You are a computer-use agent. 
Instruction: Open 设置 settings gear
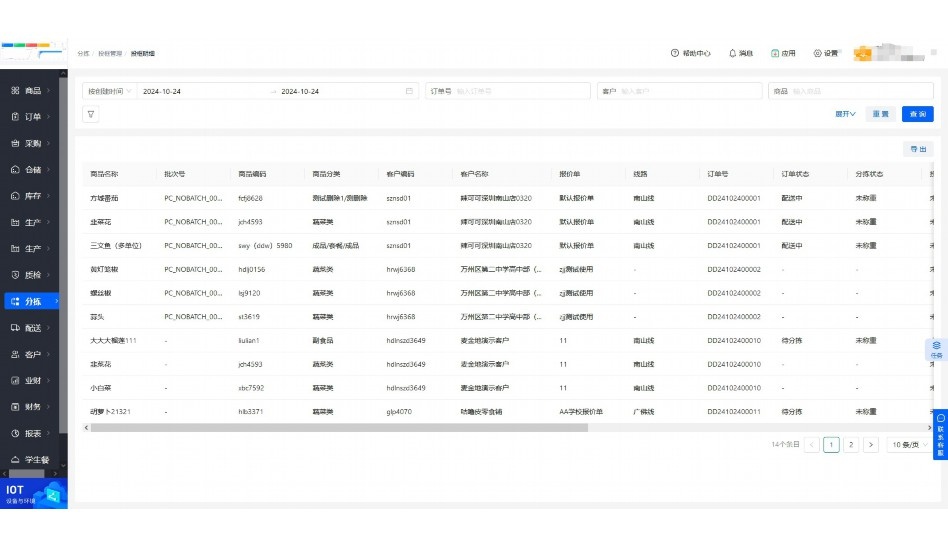pyautogui.click(x=825, y=53)
